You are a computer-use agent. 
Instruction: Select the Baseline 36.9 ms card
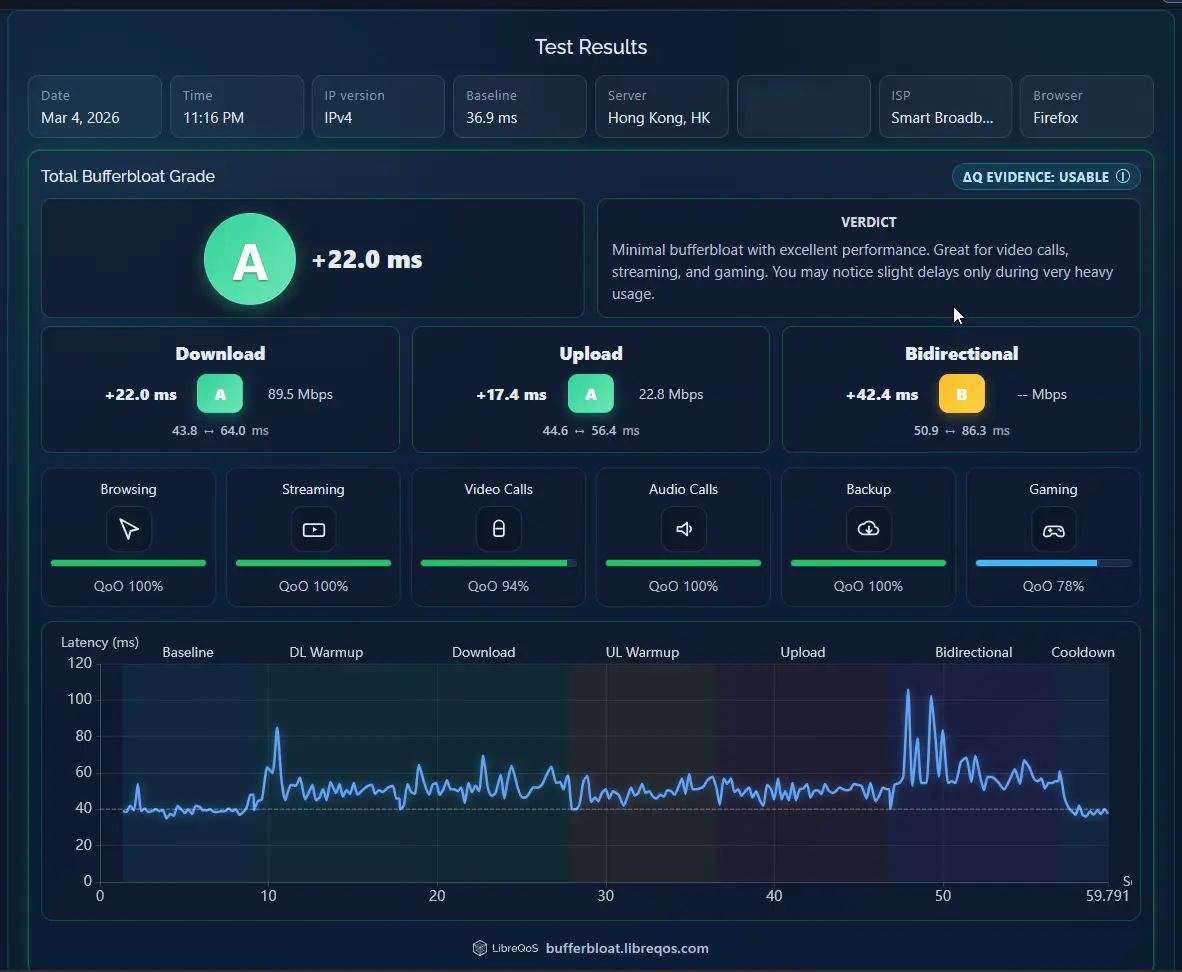520,106
